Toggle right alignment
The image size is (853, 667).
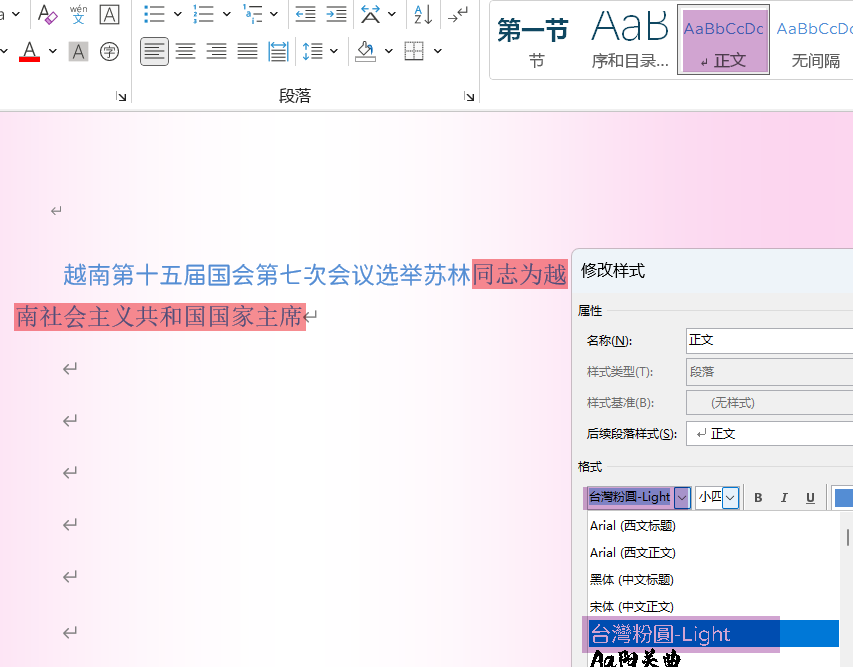pyautogui.click(x=217, y=52)
